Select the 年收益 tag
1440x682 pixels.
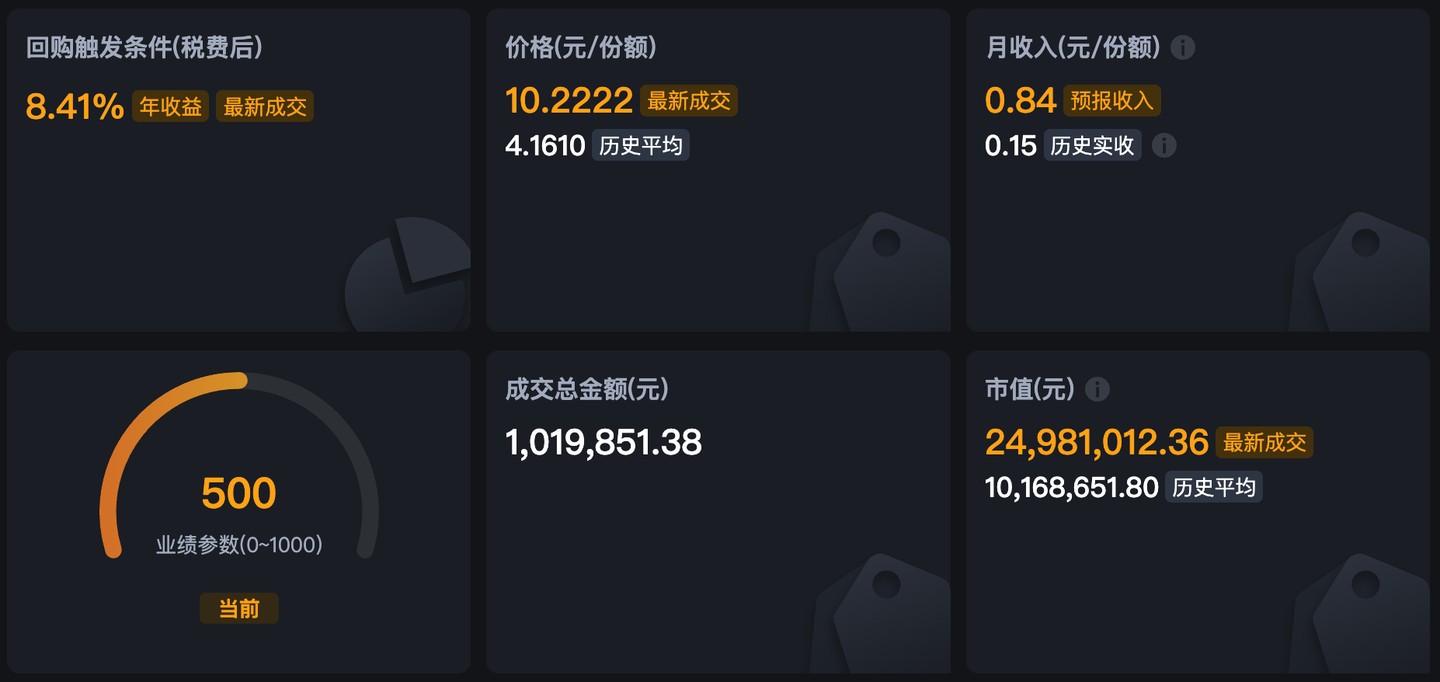coord(171,107)
